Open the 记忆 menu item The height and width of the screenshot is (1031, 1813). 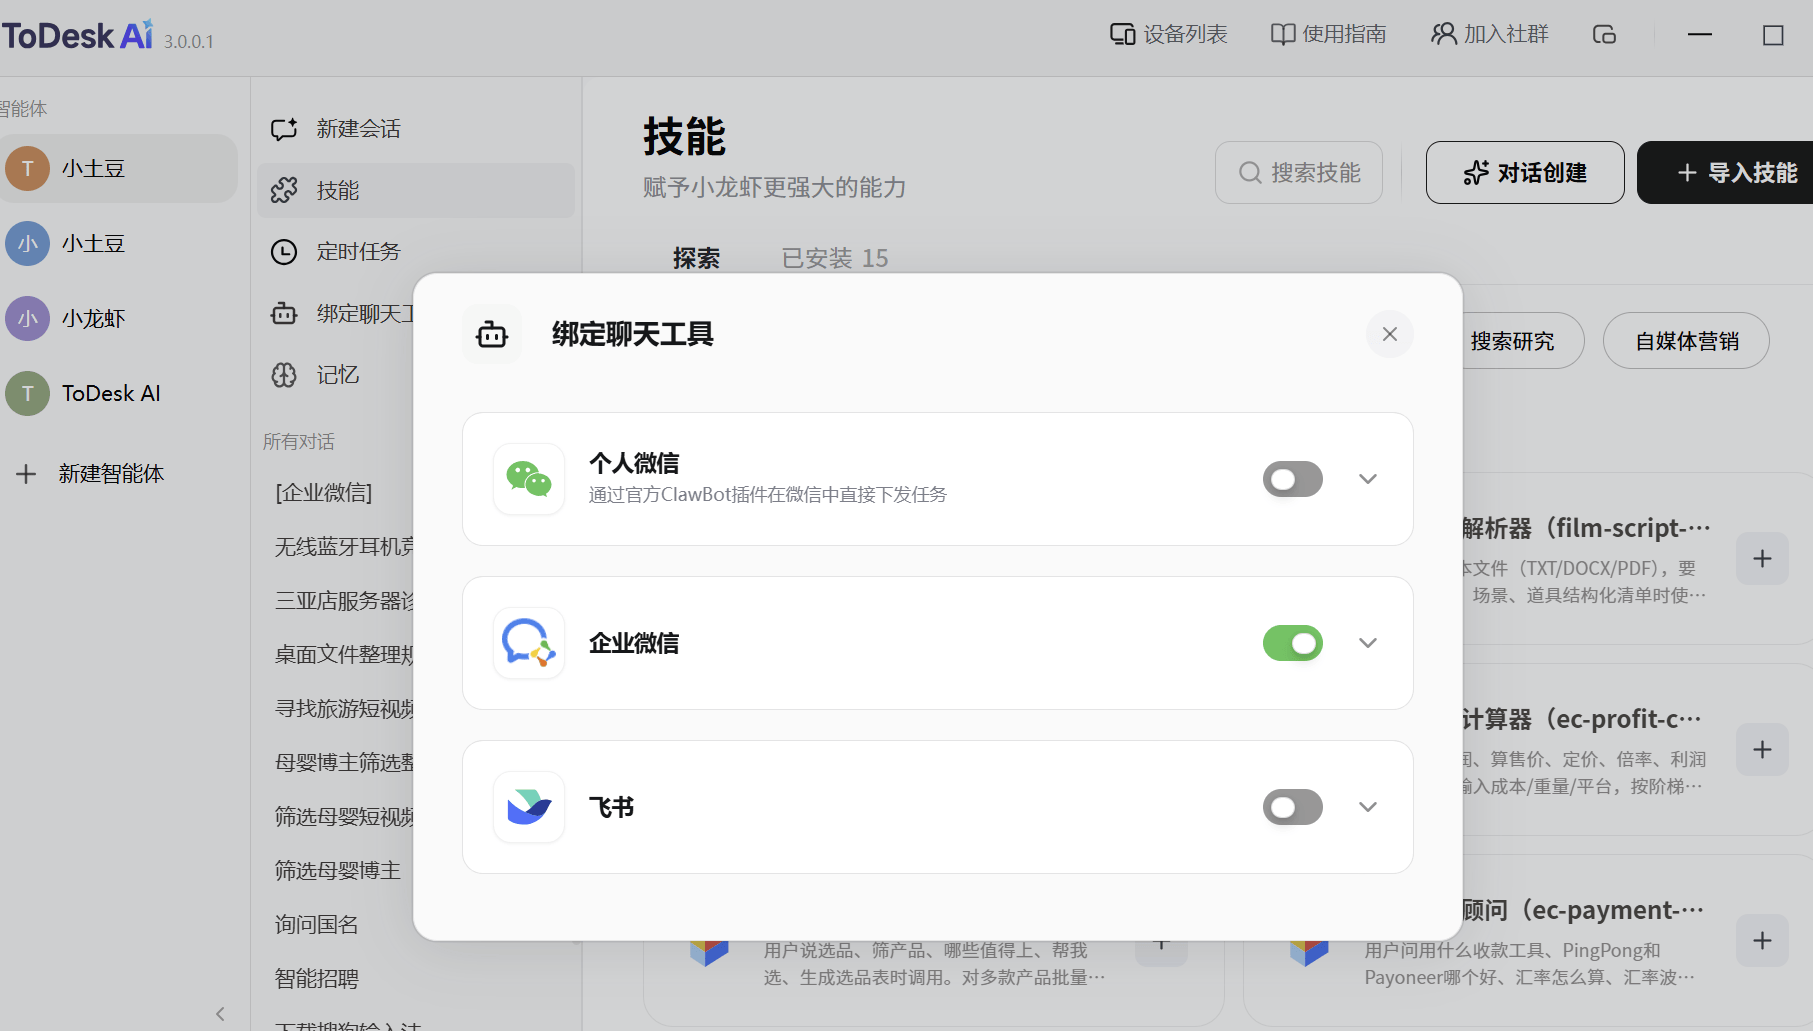pos(336,375)
